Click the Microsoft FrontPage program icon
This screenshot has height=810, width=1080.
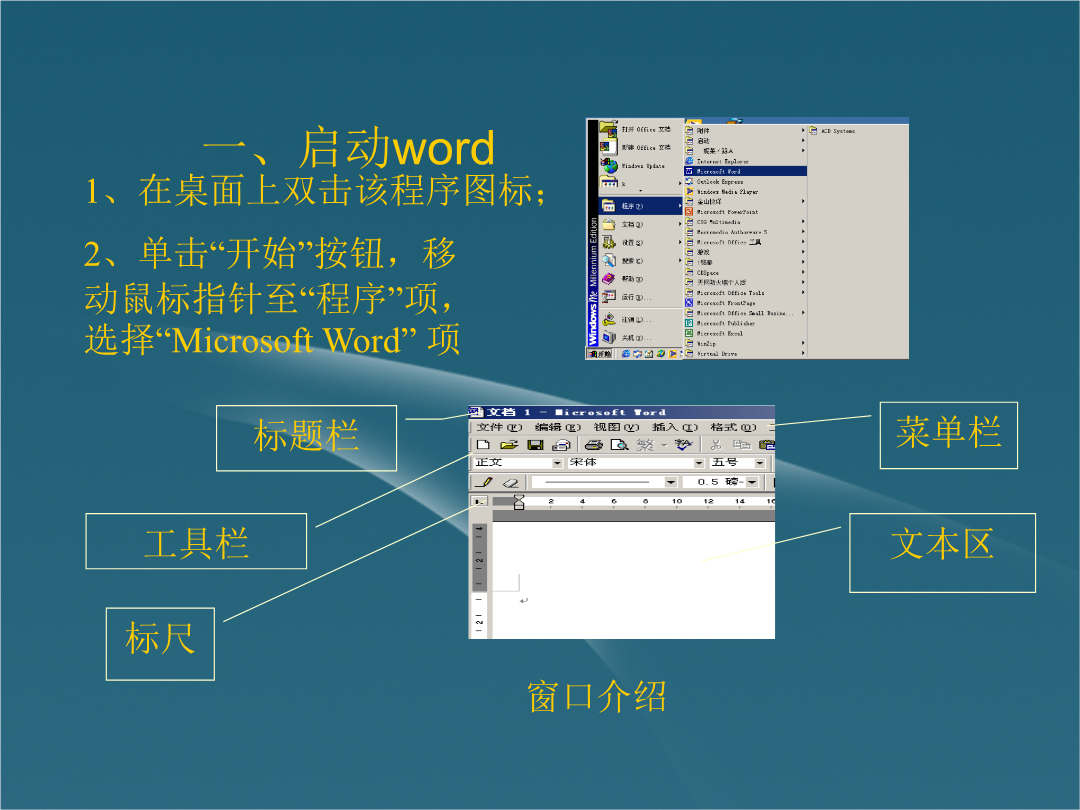click(689, 303)
